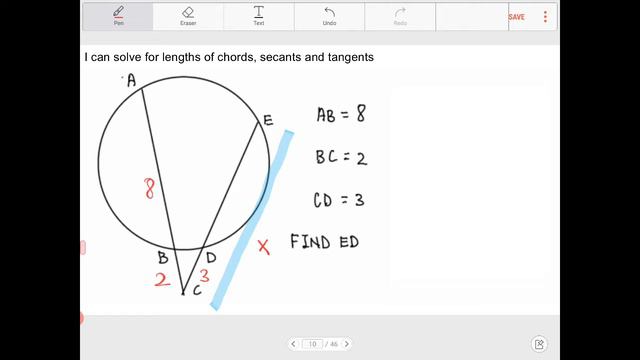Viewport: 640px width, 360px height.
Task: Click the handwritten 'BC = 2' text
Action: tap(341, 158)
